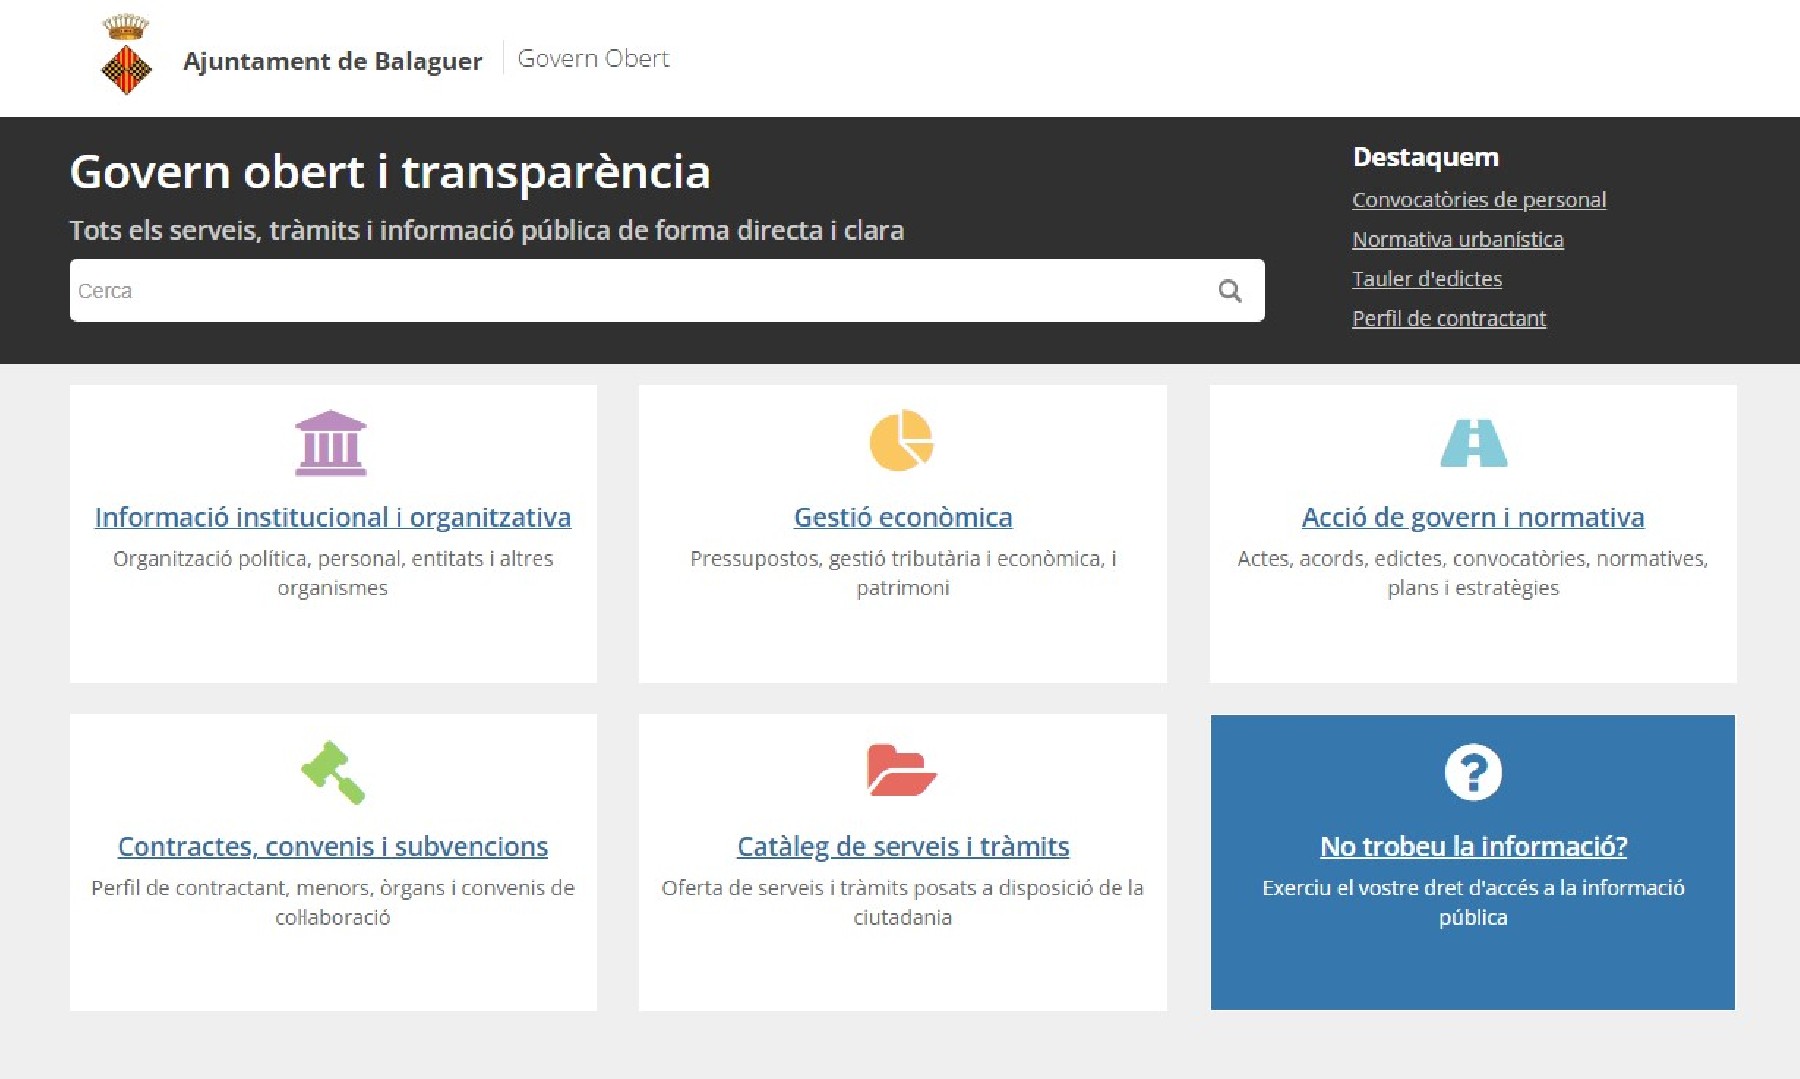Open Catàleg de serveis i tràmits
The height and width of the screenshot is (1079, 1800).
click(902, 846)
